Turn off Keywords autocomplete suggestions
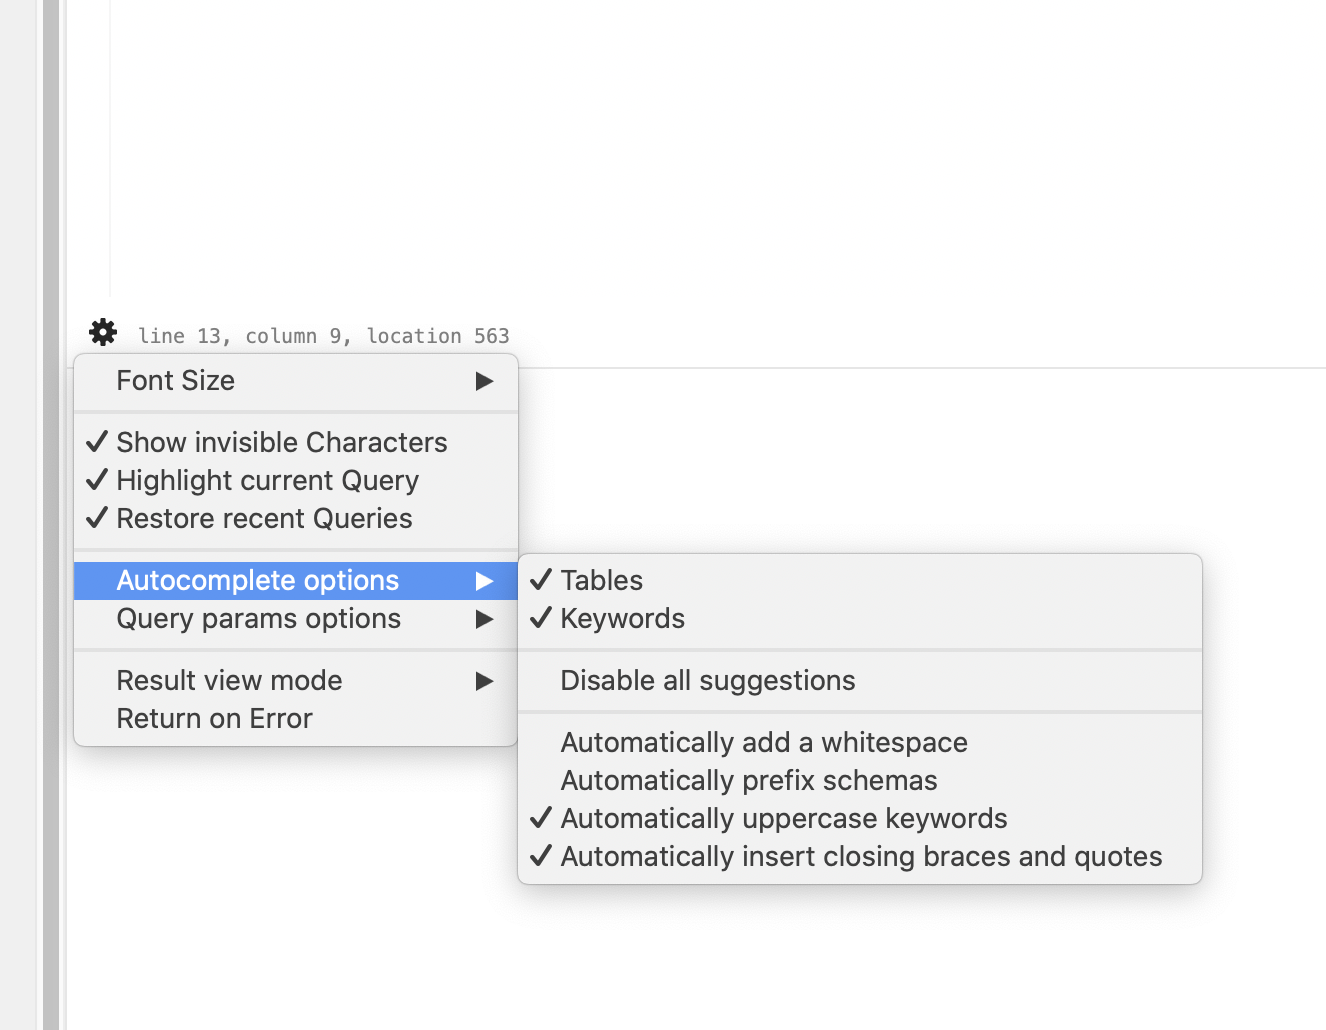Image resolution: width=1326 pixels, height=1030 pixels. (x=622, y=618)
